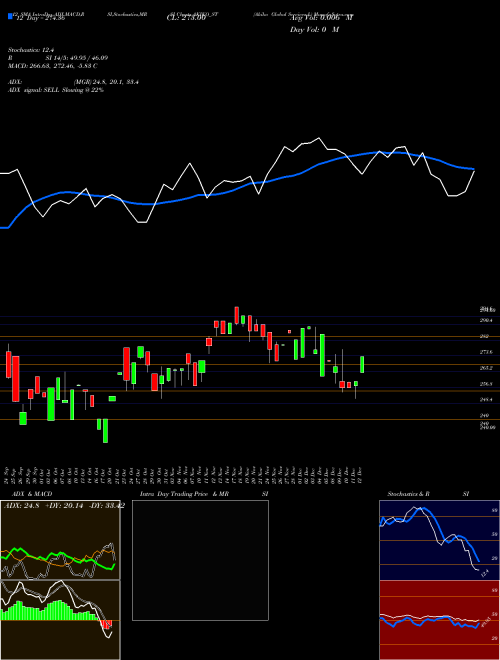Click the 290.4 price axis label
The height and width of the screenshot is (660, 500).
[x=487, y=320]
